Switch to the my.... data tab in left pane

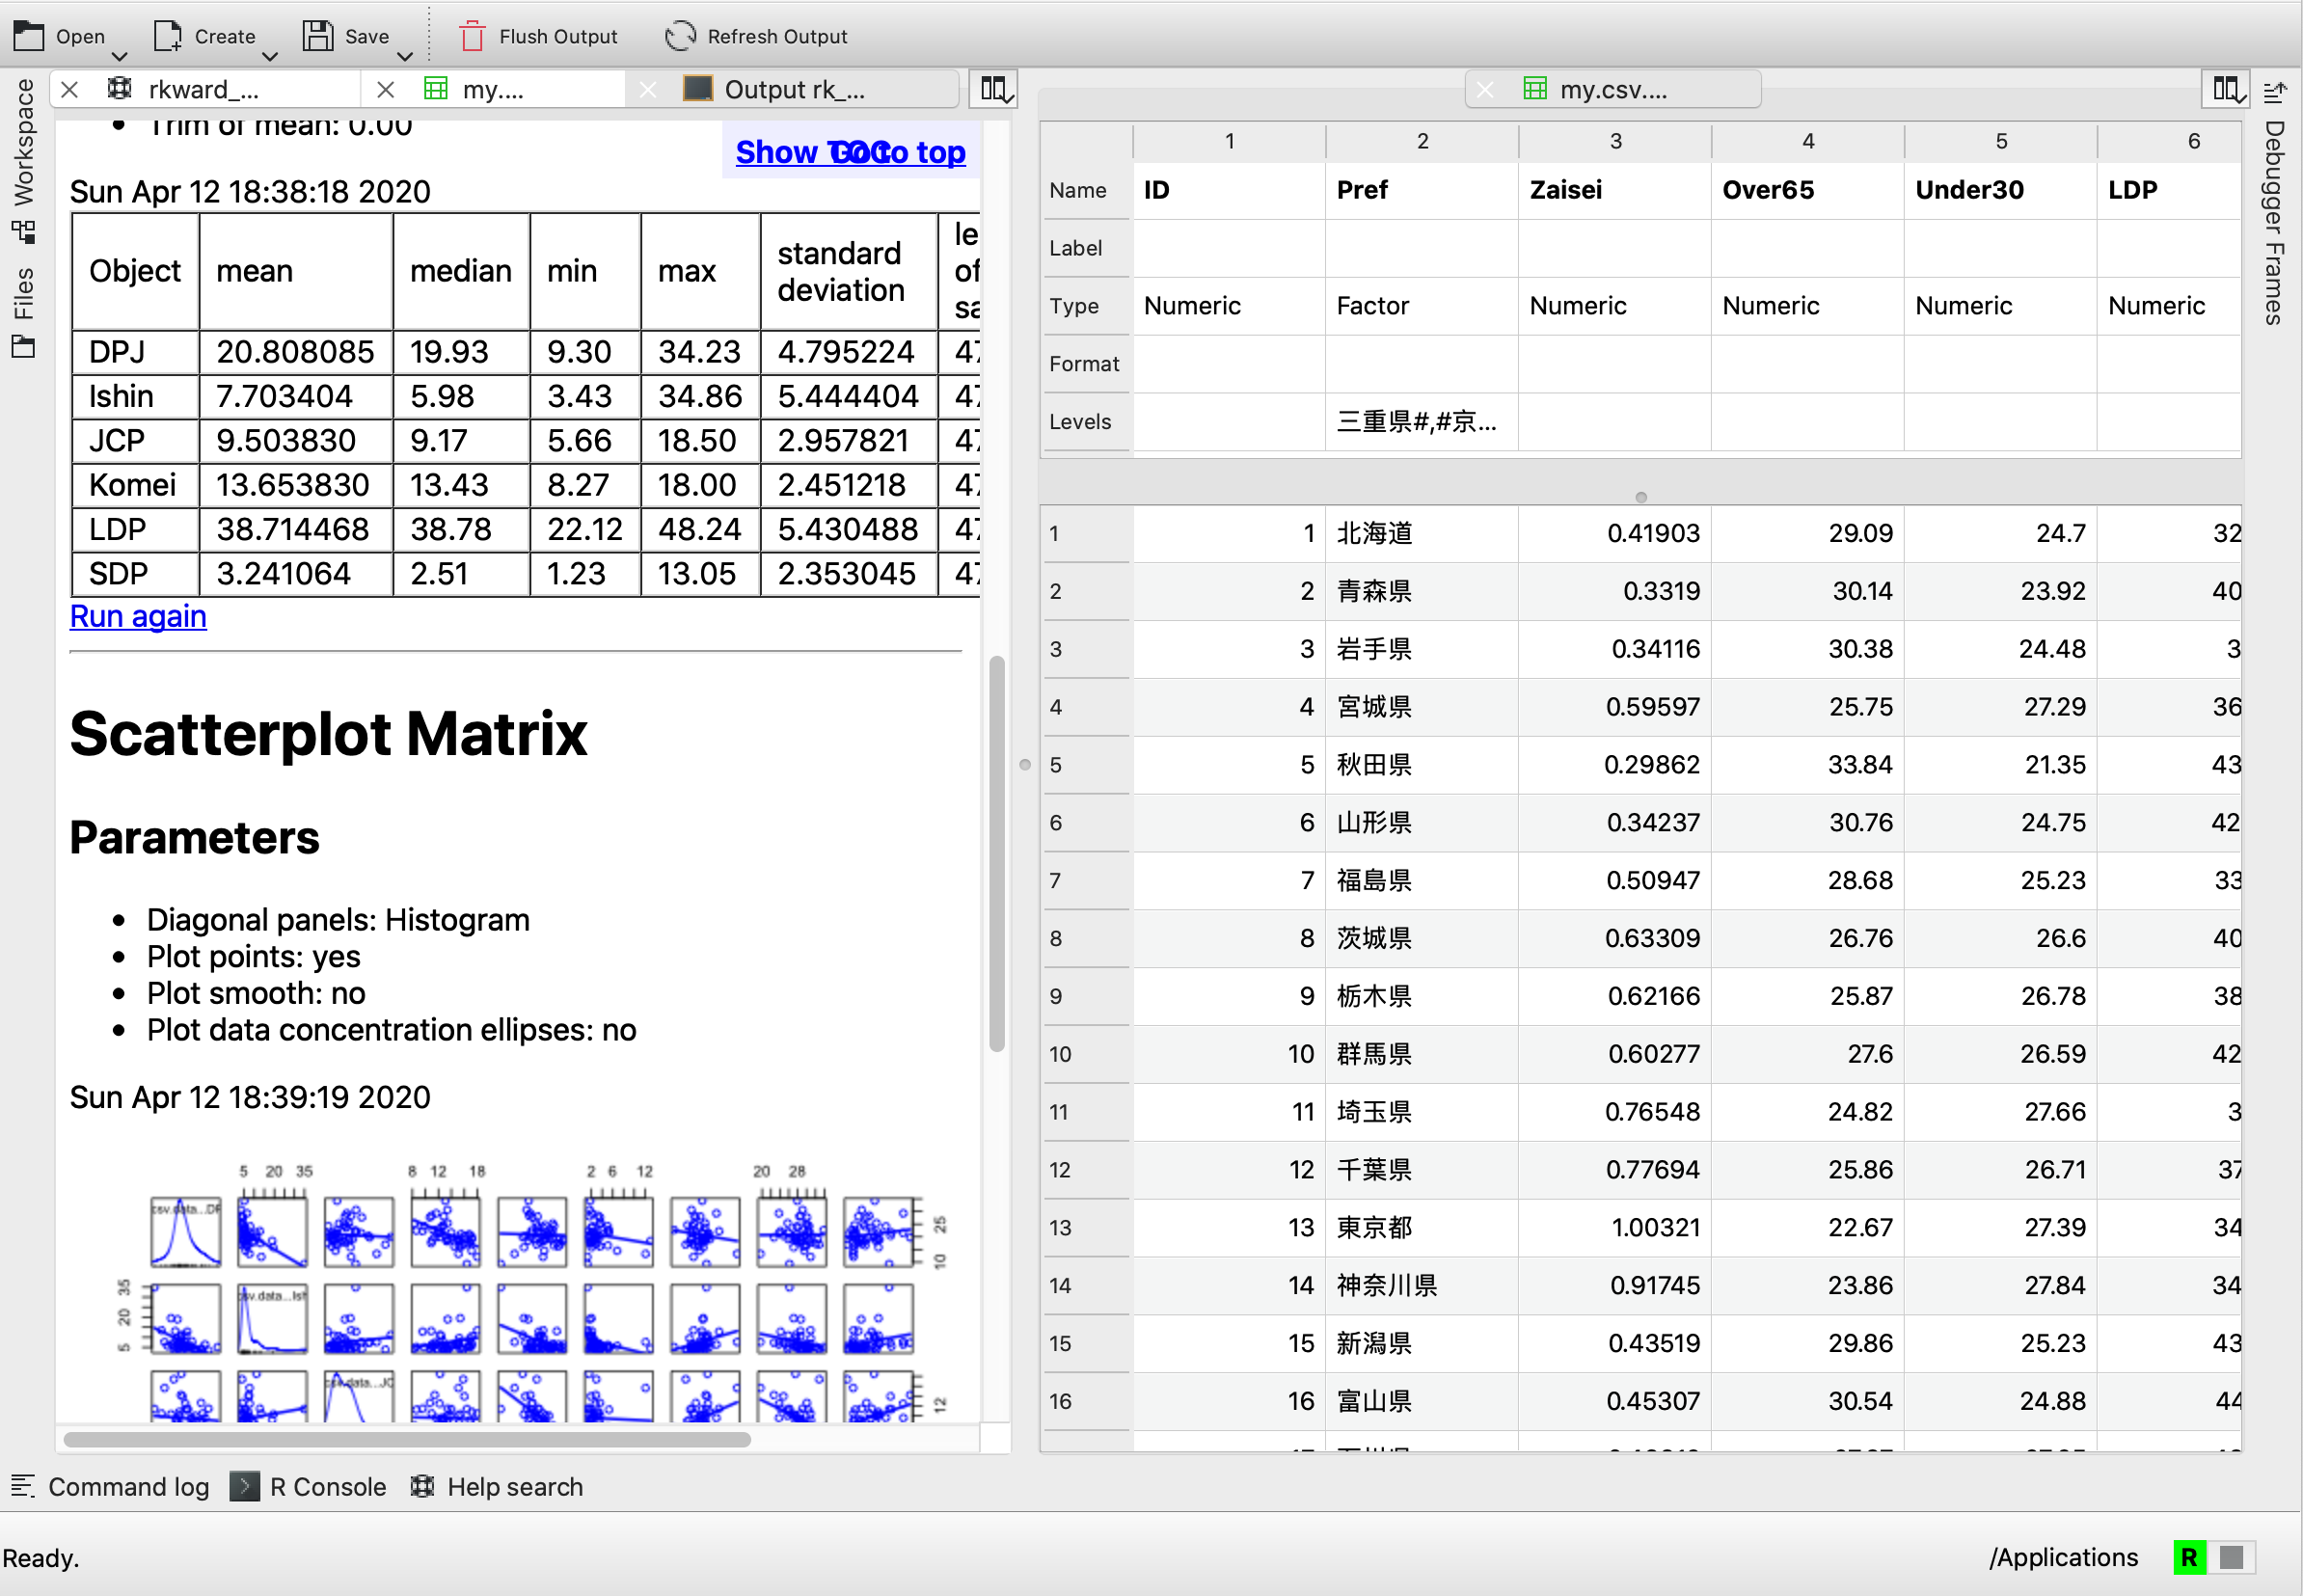coord(493,89)
